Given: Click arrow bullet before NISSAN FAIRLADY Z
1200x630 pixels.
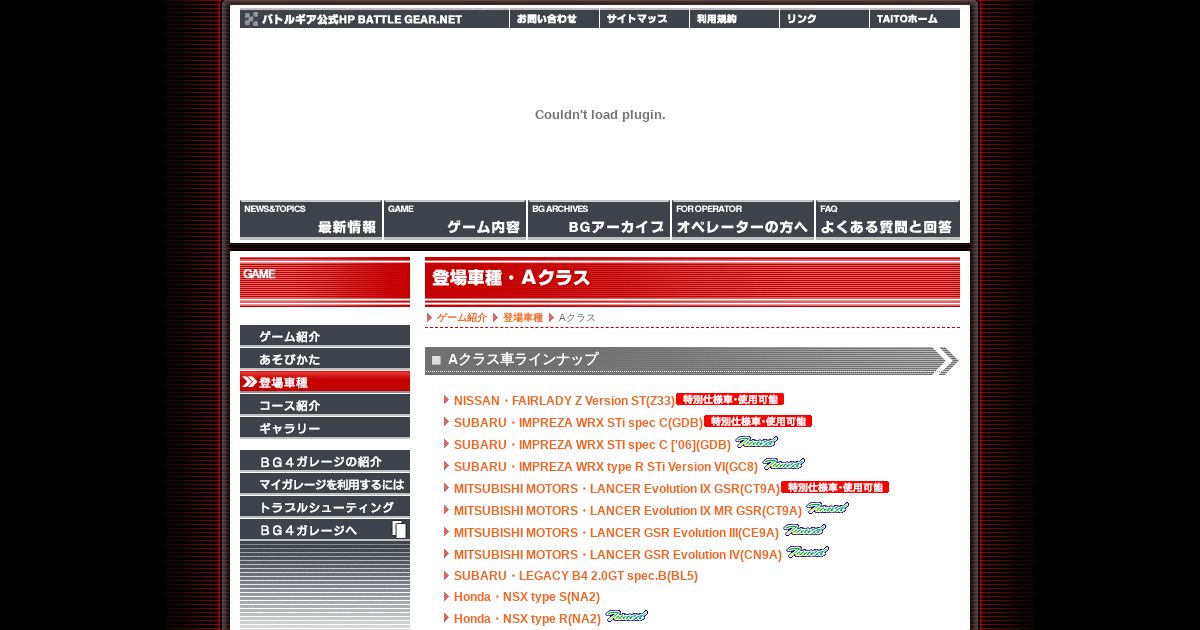Looking at the screenshot, I should tap(446, 400).
